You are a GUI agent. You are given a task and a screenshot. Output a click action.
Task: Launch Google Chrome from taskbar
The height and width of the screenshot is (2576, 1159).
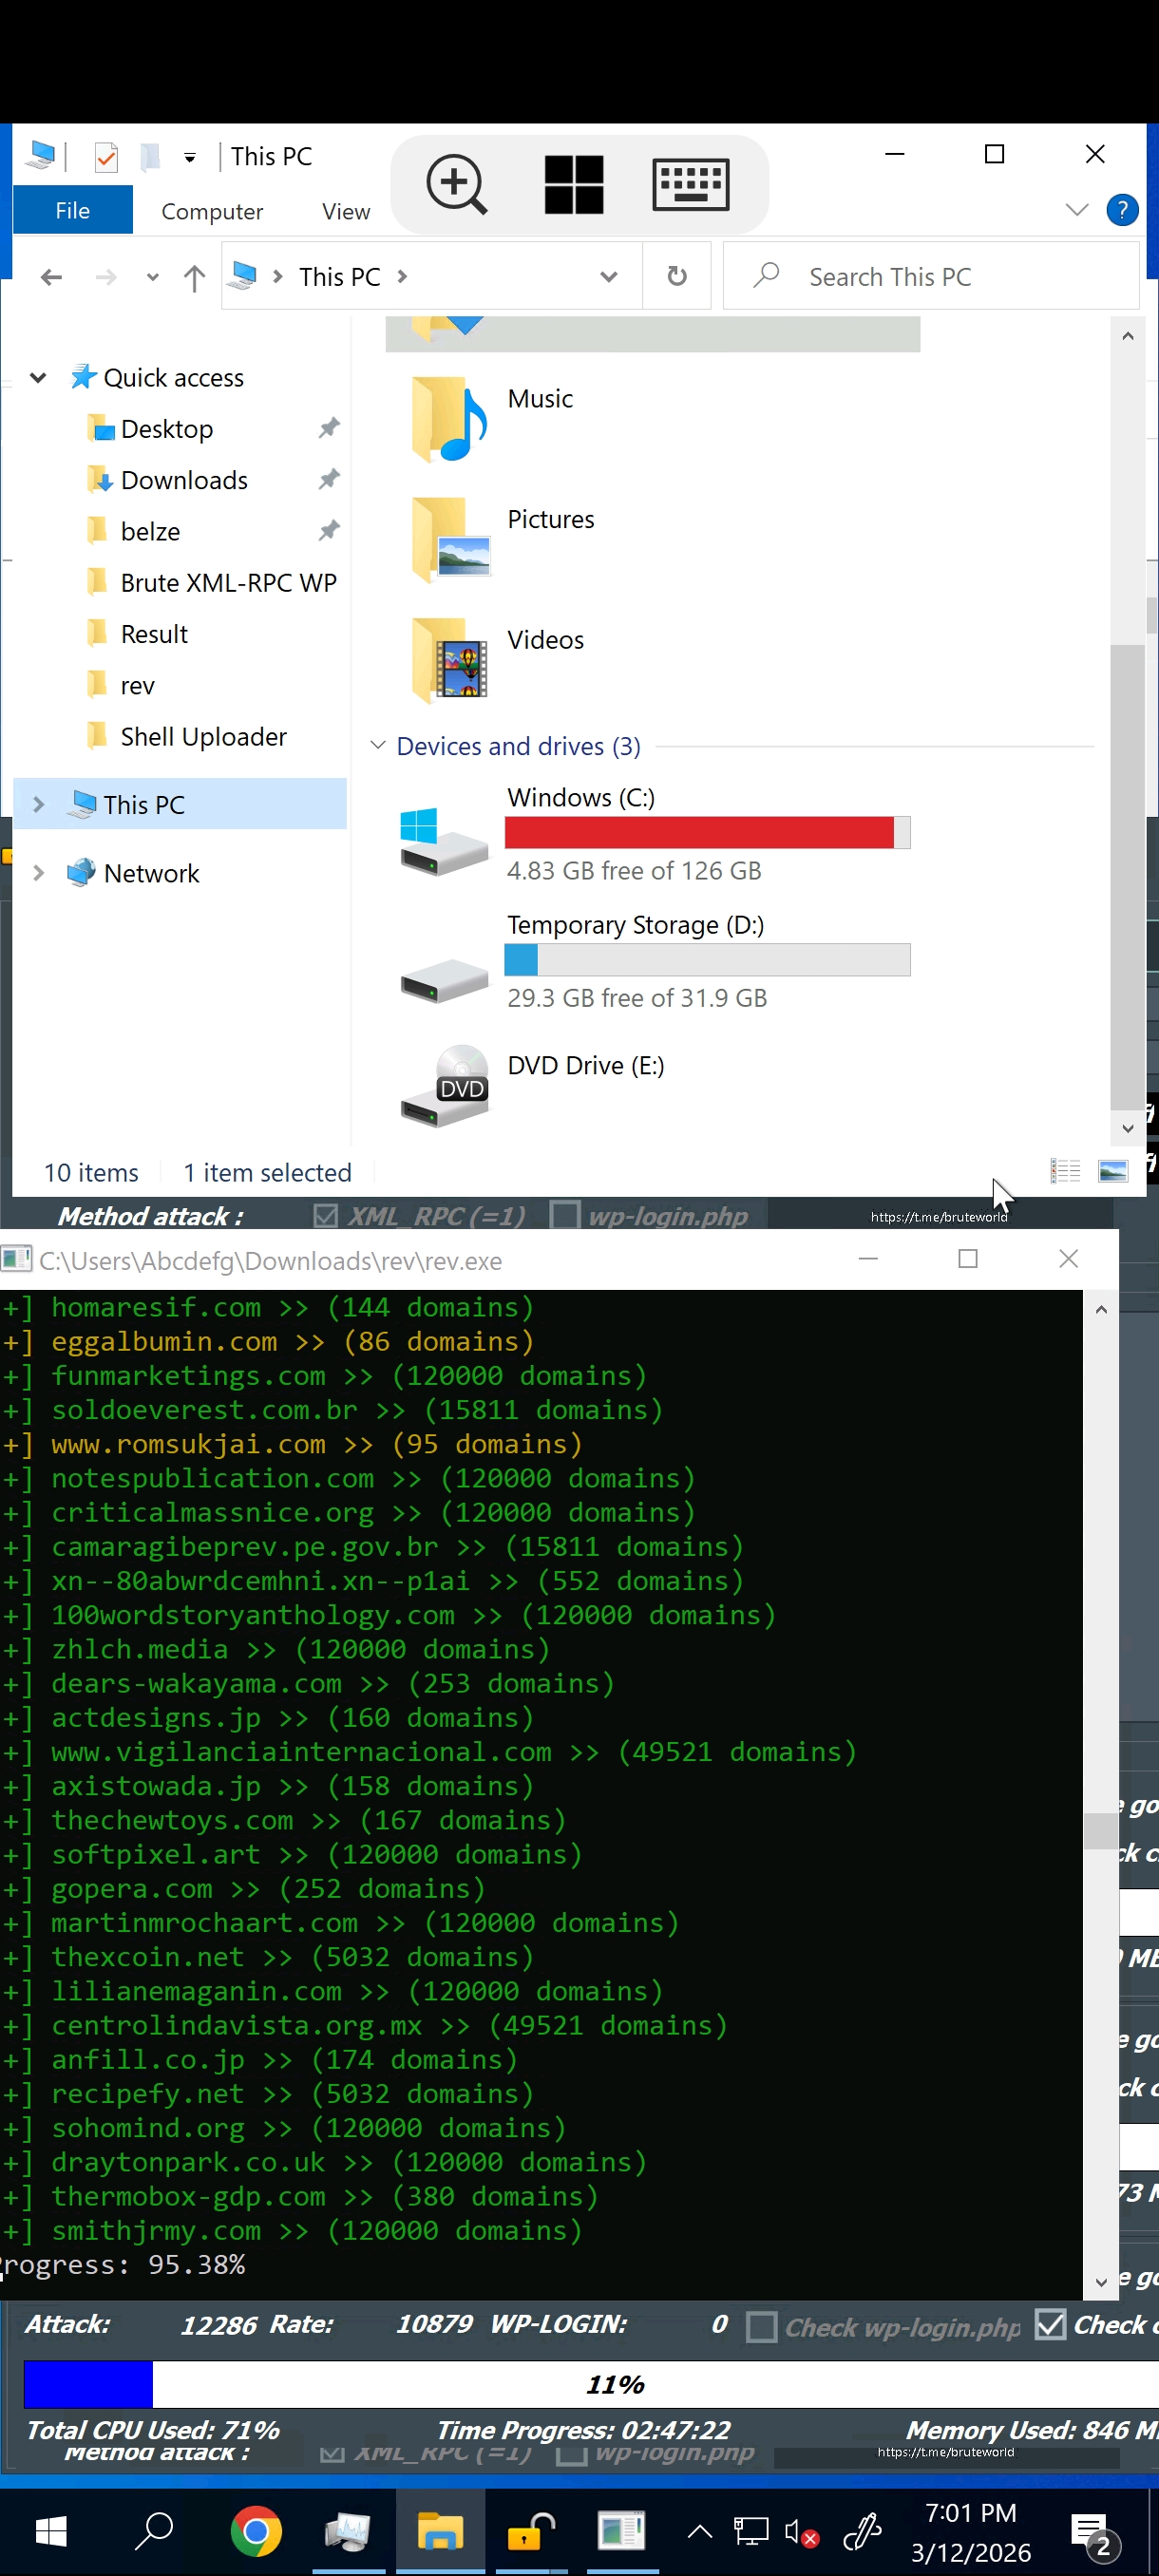(x=256, y=2531)
